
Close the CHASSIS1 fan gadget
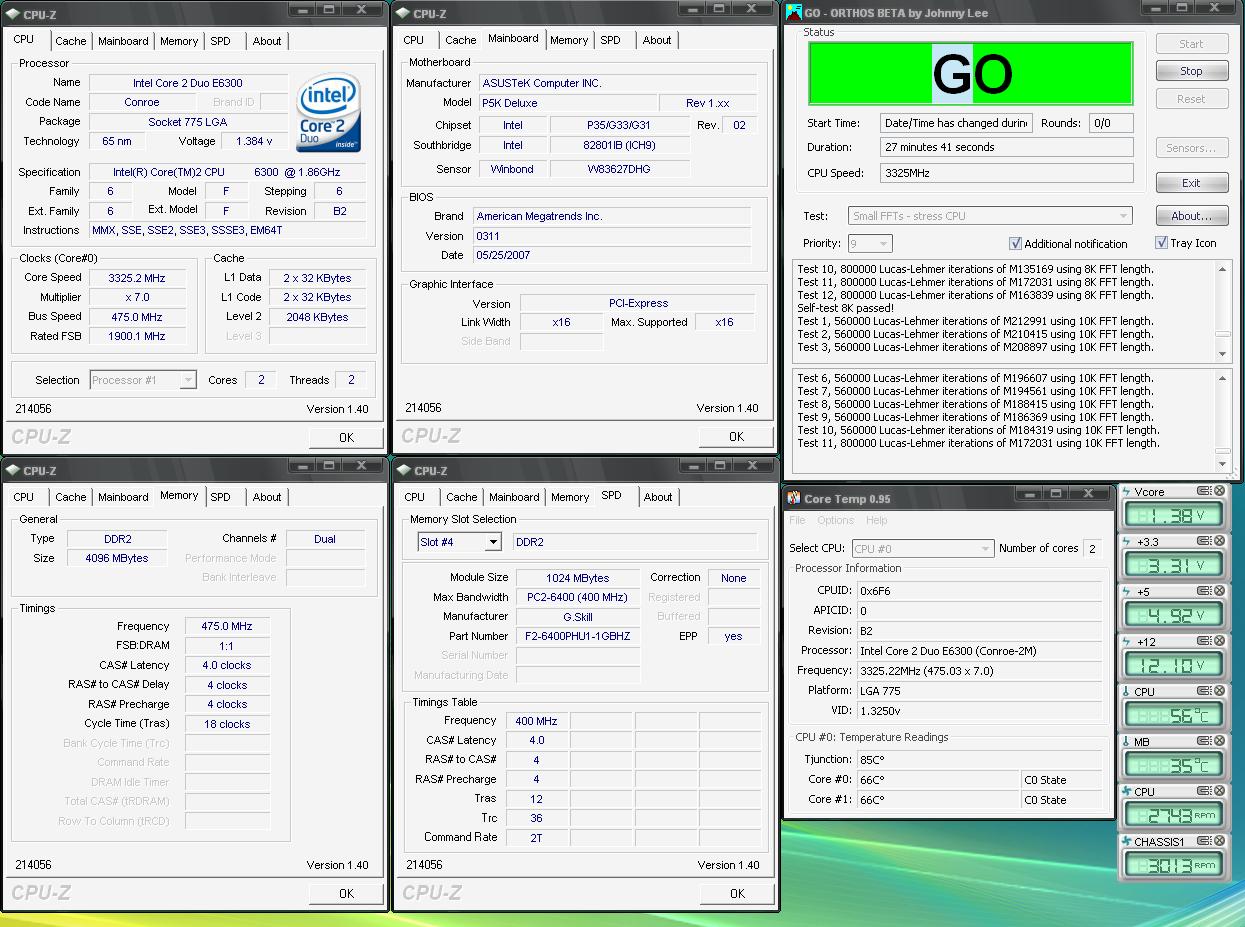(1219, 841)
